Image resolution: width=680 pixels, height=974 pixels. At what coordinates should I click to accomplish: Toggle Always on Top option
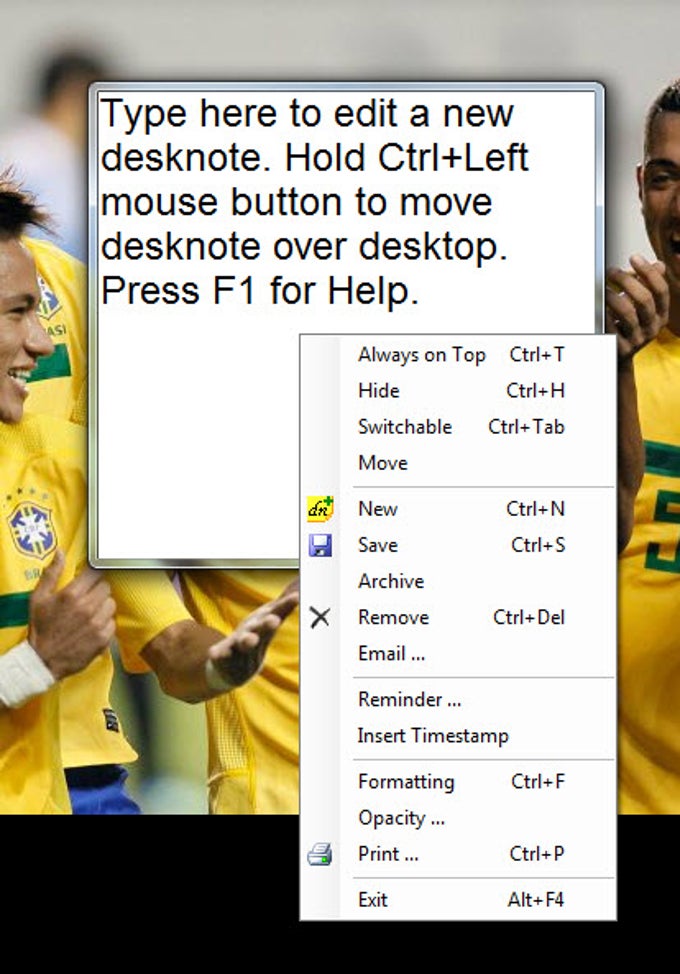[x=458, y=355]
